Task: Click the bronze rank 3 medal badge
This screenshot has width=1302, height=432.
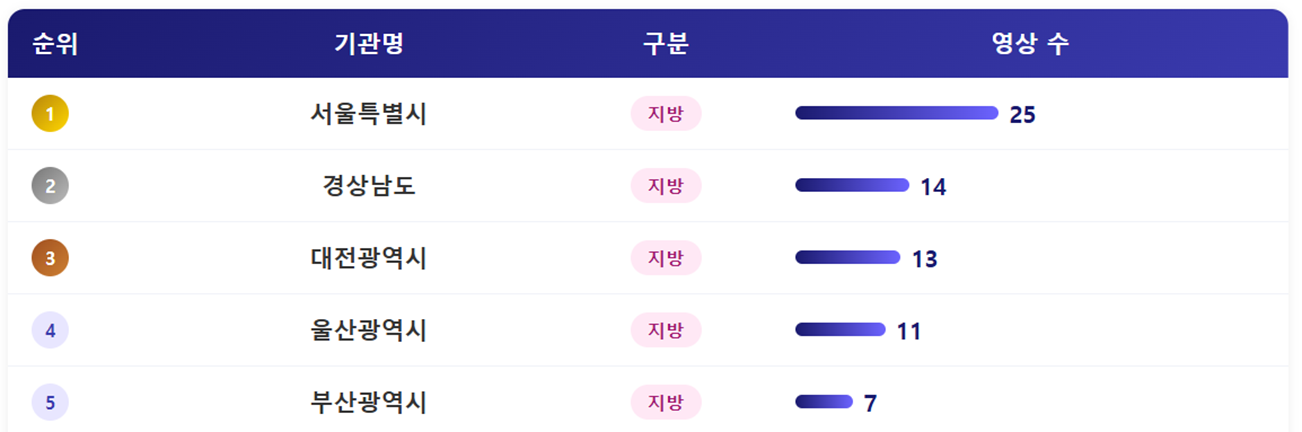Action: [x=50, y=258]
